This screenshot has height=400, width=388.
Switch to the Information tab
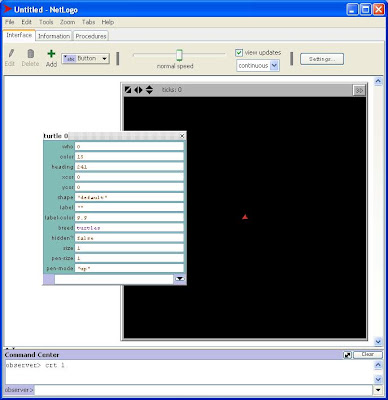click(54, 36)
